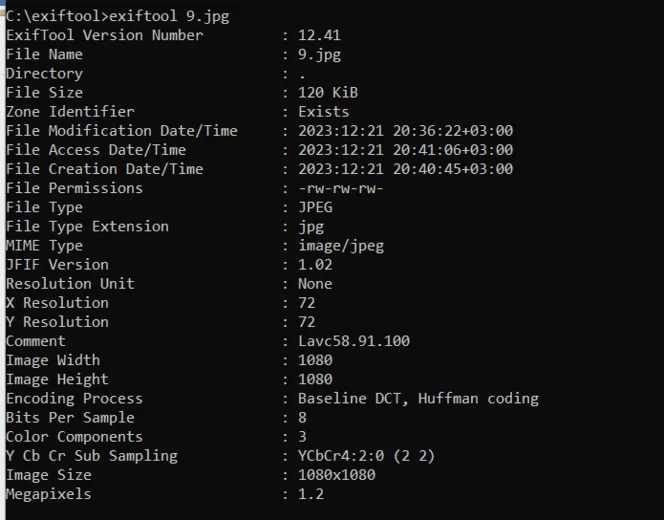Click the File Type value JPEG
Viewport: 664px width, 520px height.
315,207
